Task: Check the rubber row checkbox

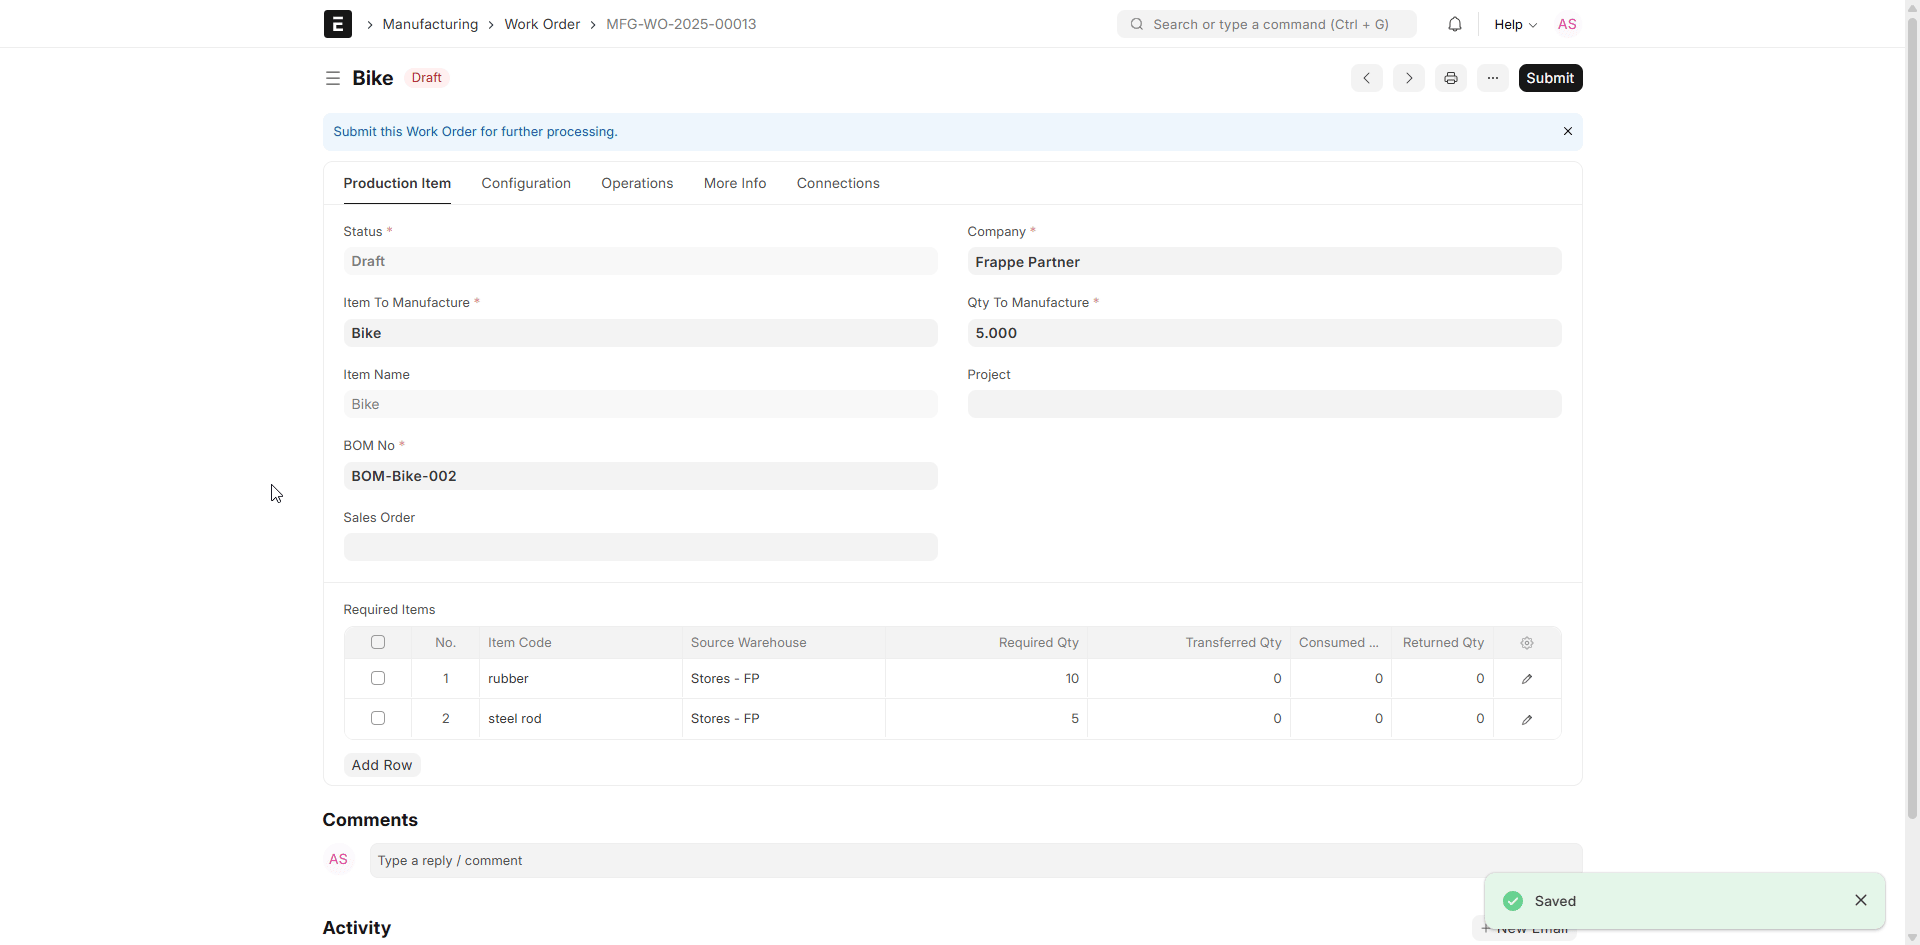Action: tap(378, 678)
